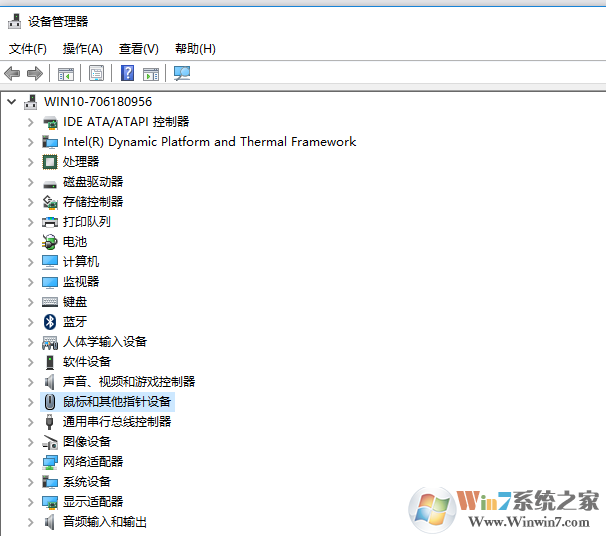The image size is (606, 536).
Task: Click the disk drive icon
Action: 50,184
